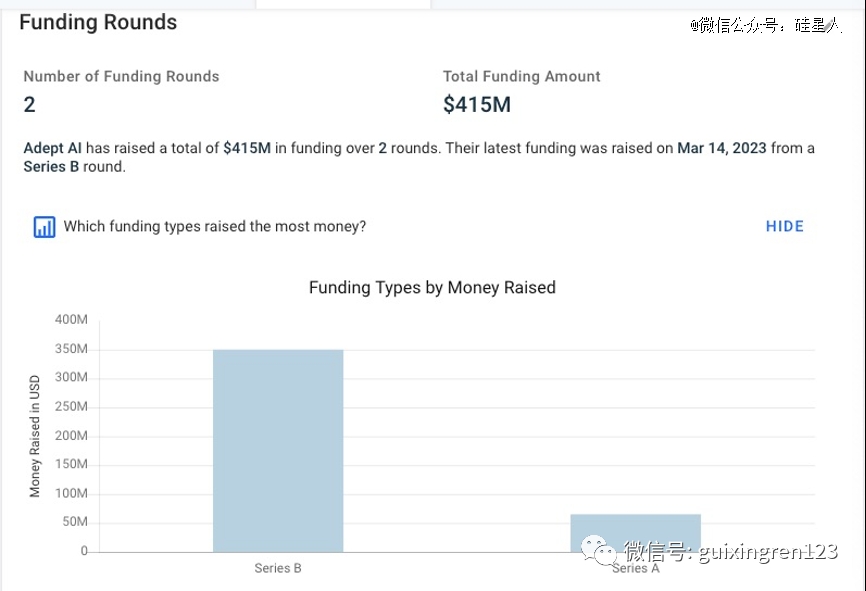Click the Series A bar in chart
Image resolution: width=866 pixels, height=591 pixels.
tap(636, 530)
